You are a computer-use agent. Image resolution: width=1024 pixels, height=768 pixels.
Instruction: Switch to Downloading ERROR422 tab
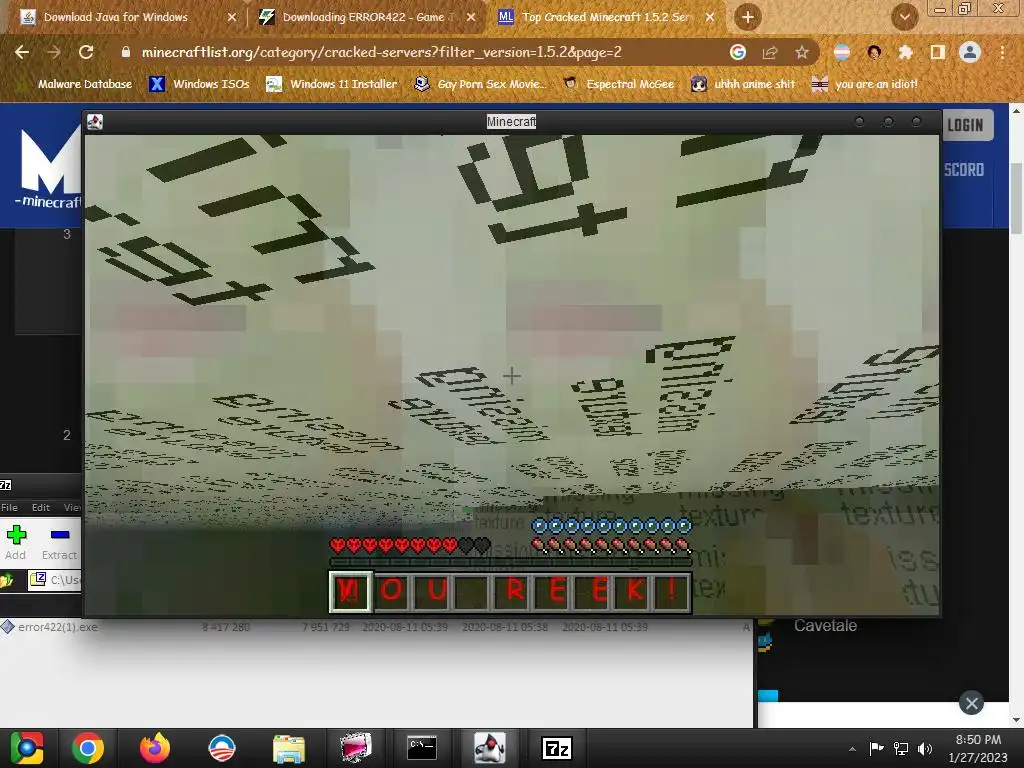pyautogui.click(x=366, y=17)
